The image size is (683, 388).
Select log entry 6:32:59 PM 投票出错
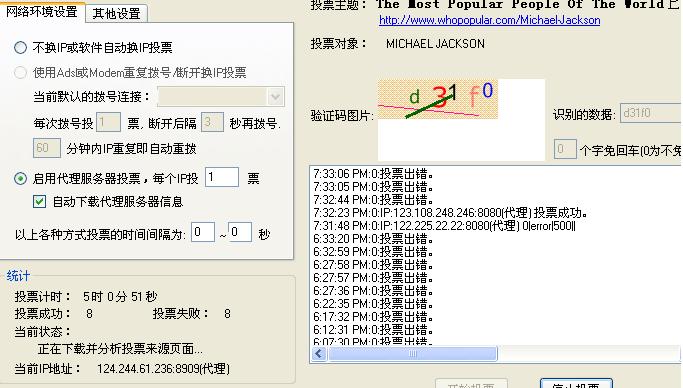pyautogui.click(x=373, y=252)
